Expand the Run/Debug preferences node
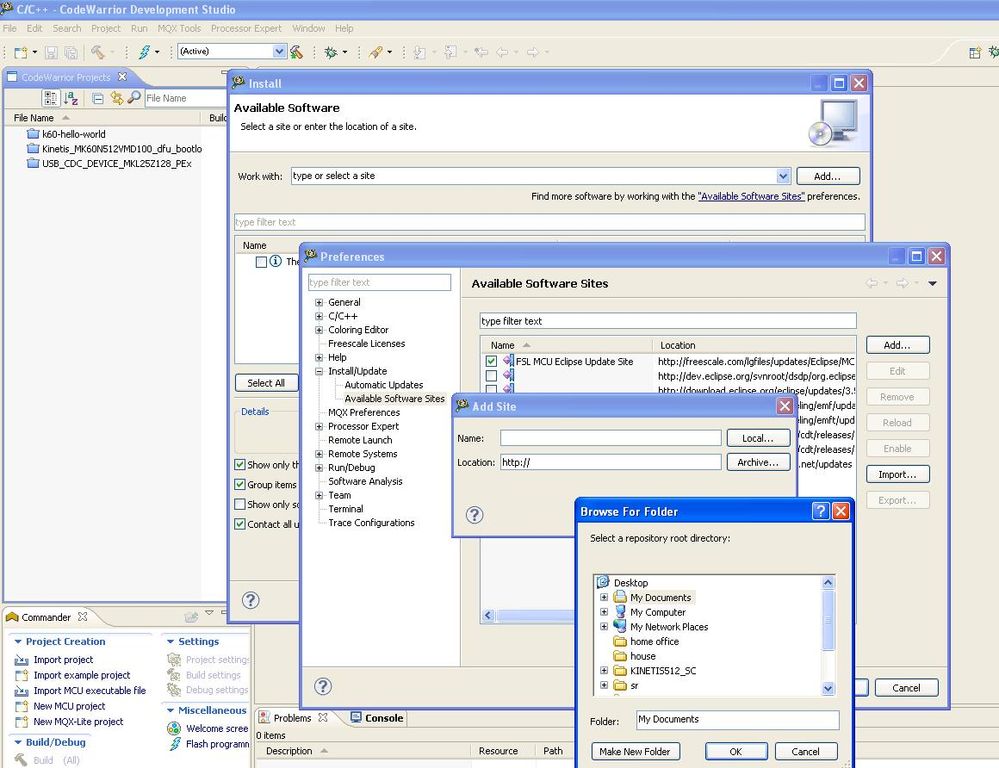 pos(319,467)
